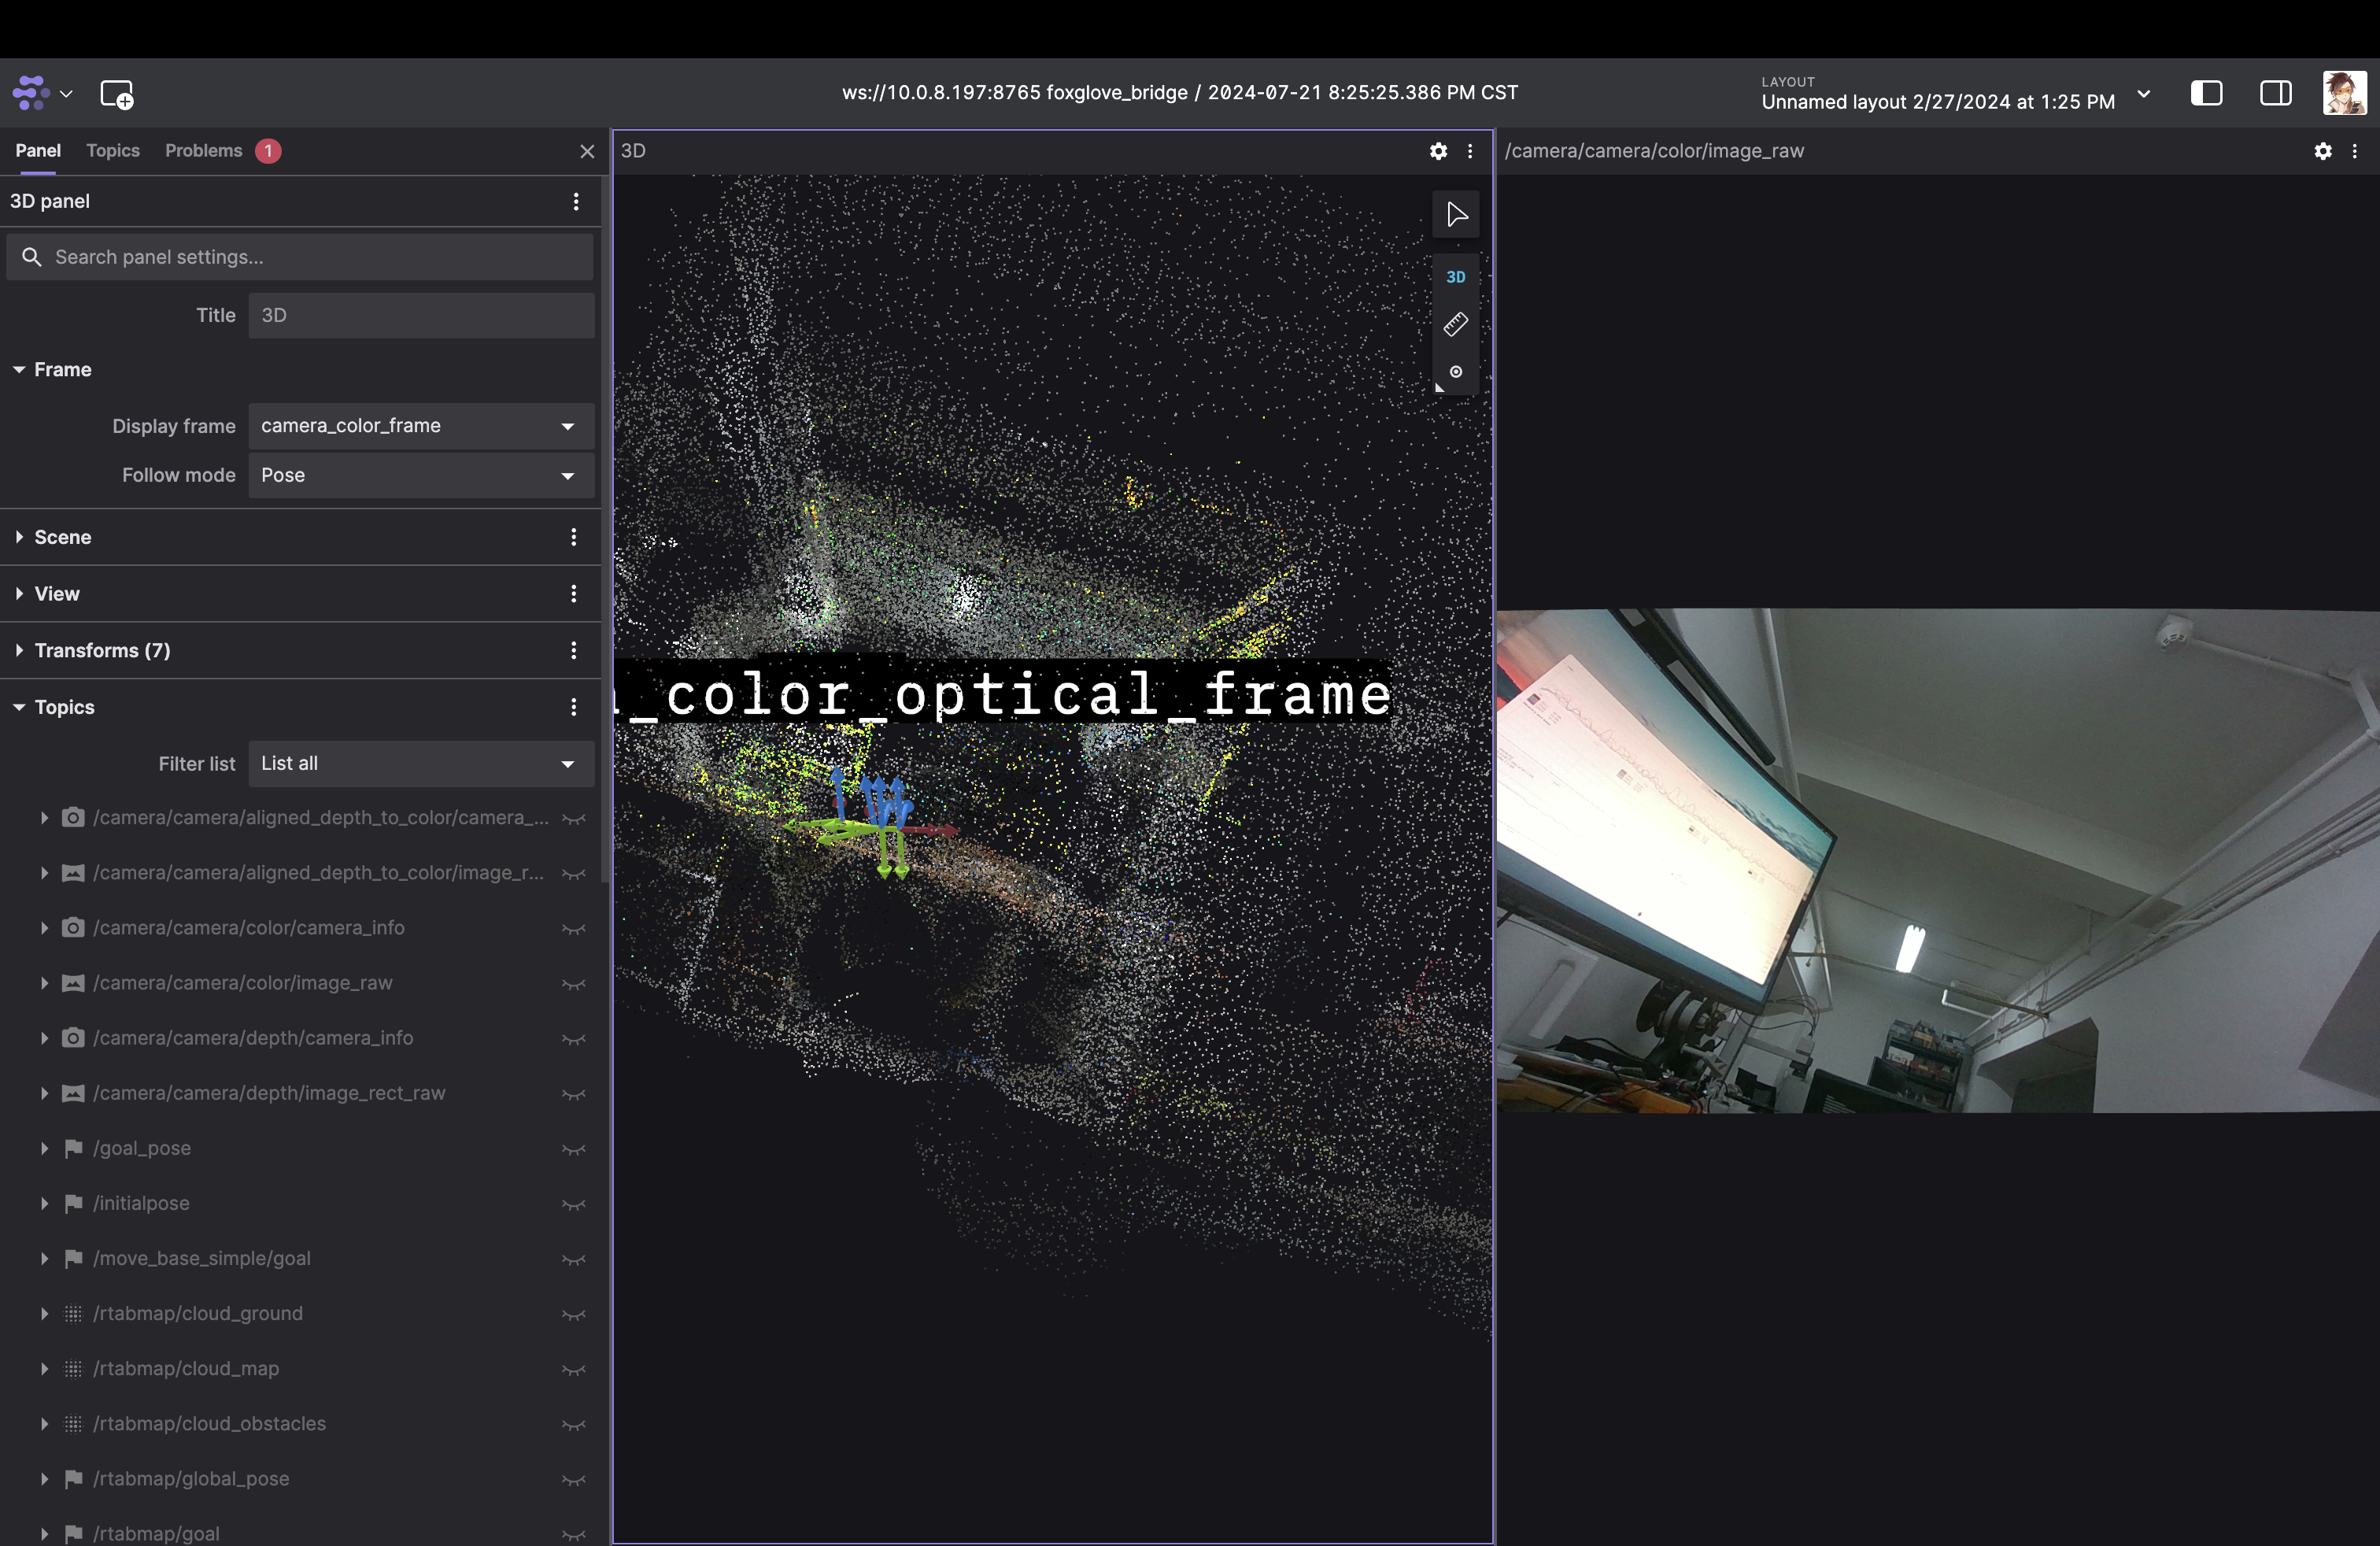Select the publish point tool
The height and width of the screenshot is (1546, 2380).
click(1456, 372)
